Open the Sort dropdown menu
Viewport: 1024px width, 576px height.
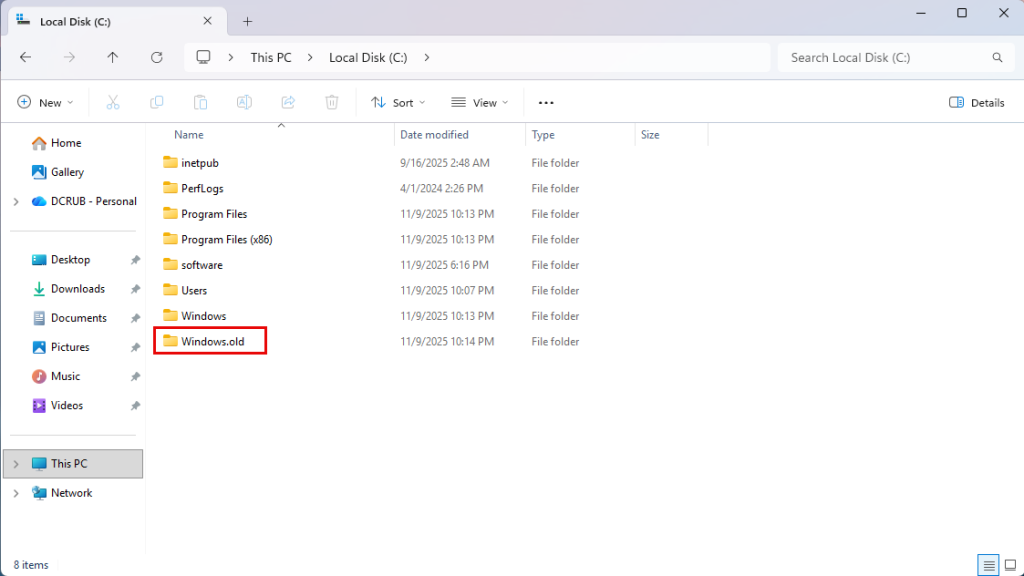click(x=398, y=103)
